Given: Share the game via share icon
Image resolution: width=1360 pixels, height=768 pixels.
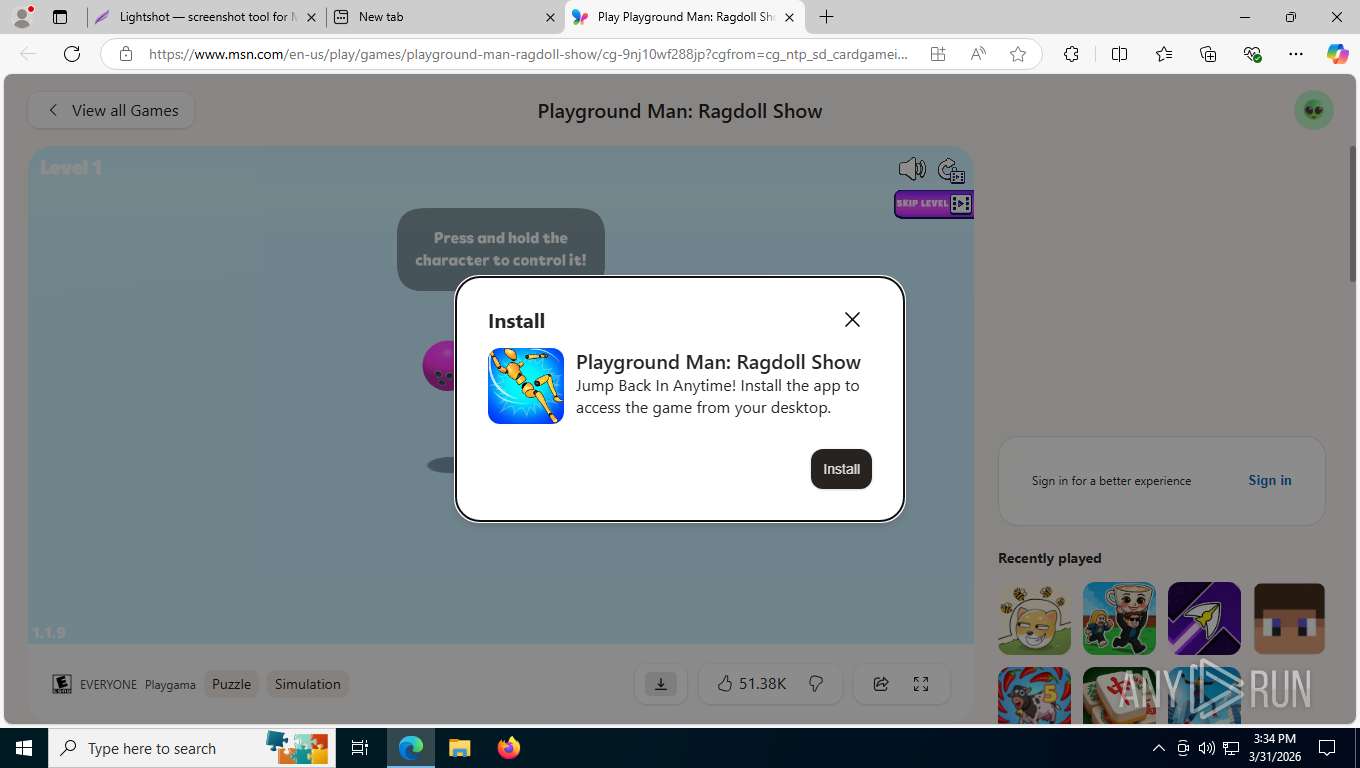Looking at the screenshot, I should tap(881, 684).
